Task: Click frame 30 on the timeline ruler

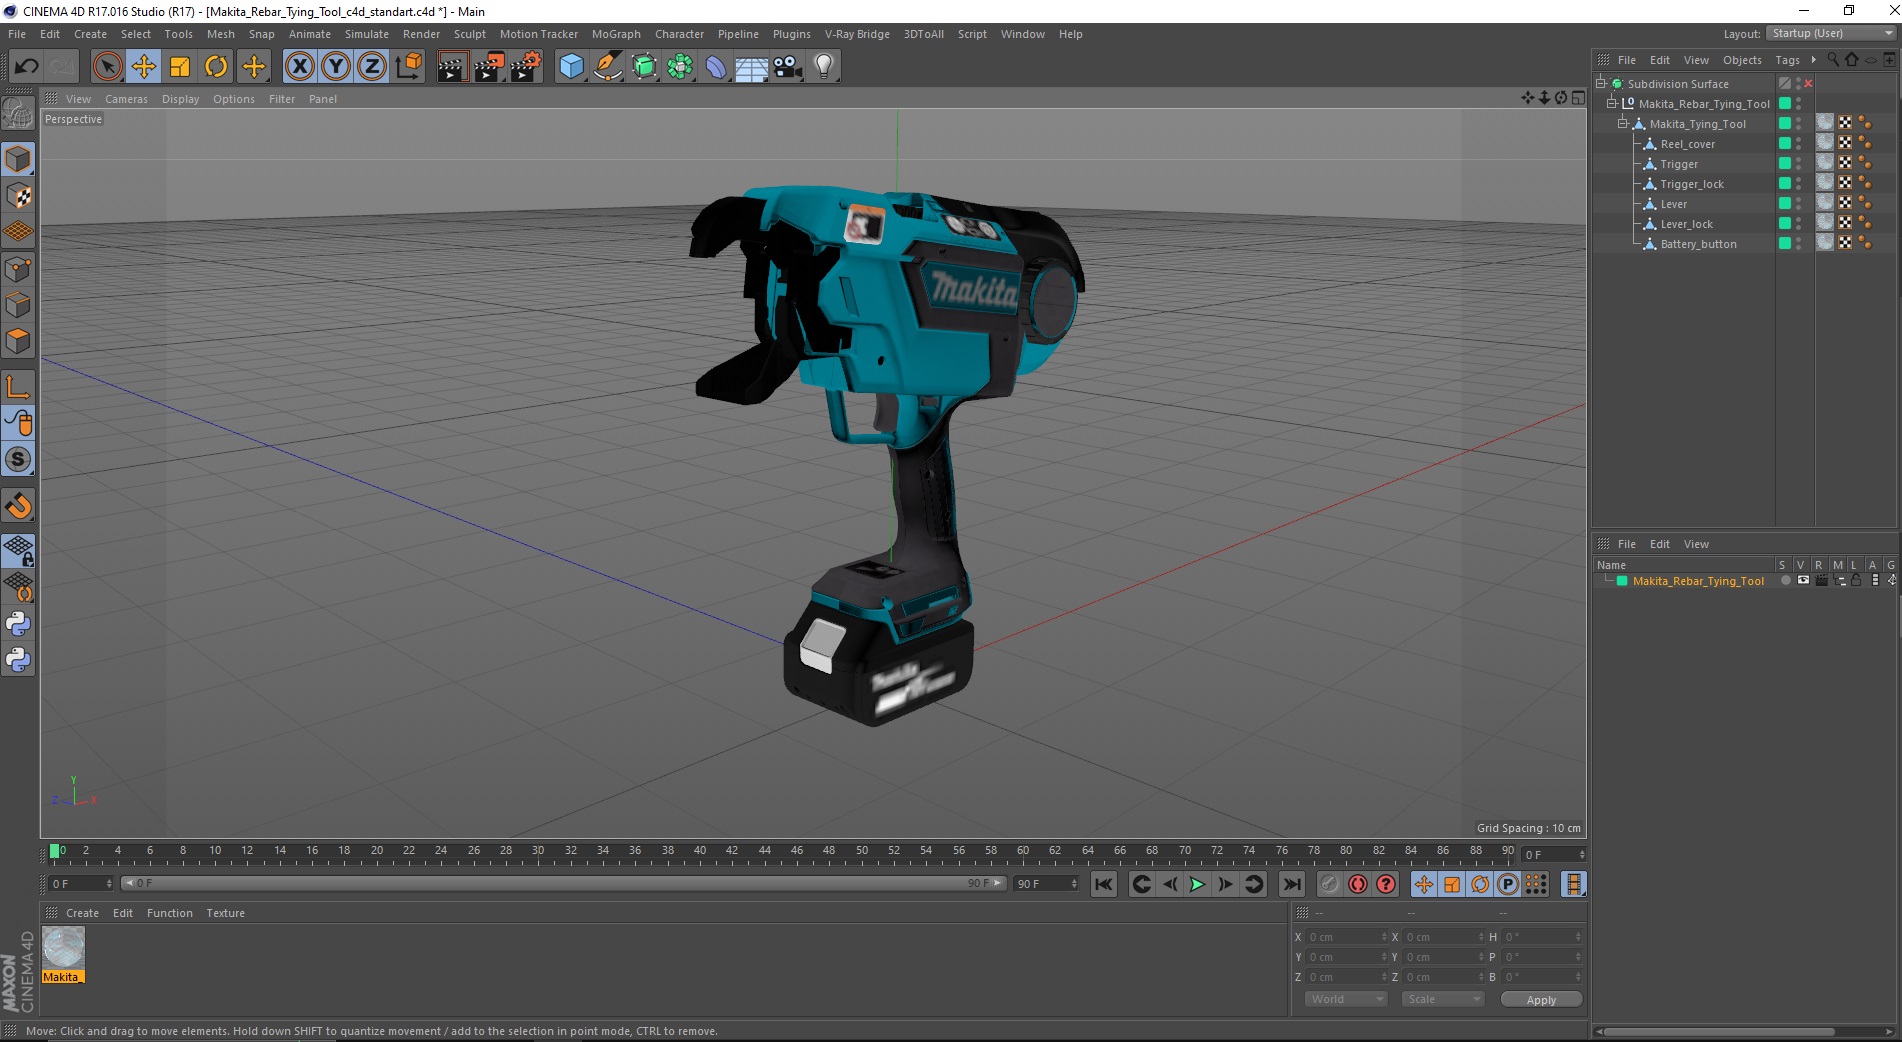Action: 538,851
